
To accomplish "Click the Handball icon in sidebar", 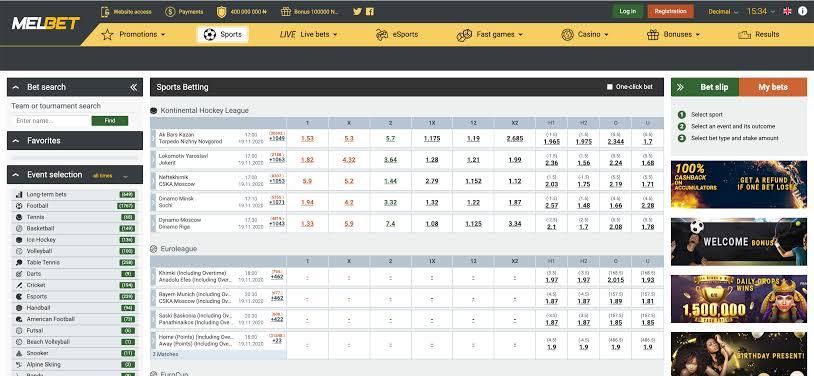I will [19, 308].
